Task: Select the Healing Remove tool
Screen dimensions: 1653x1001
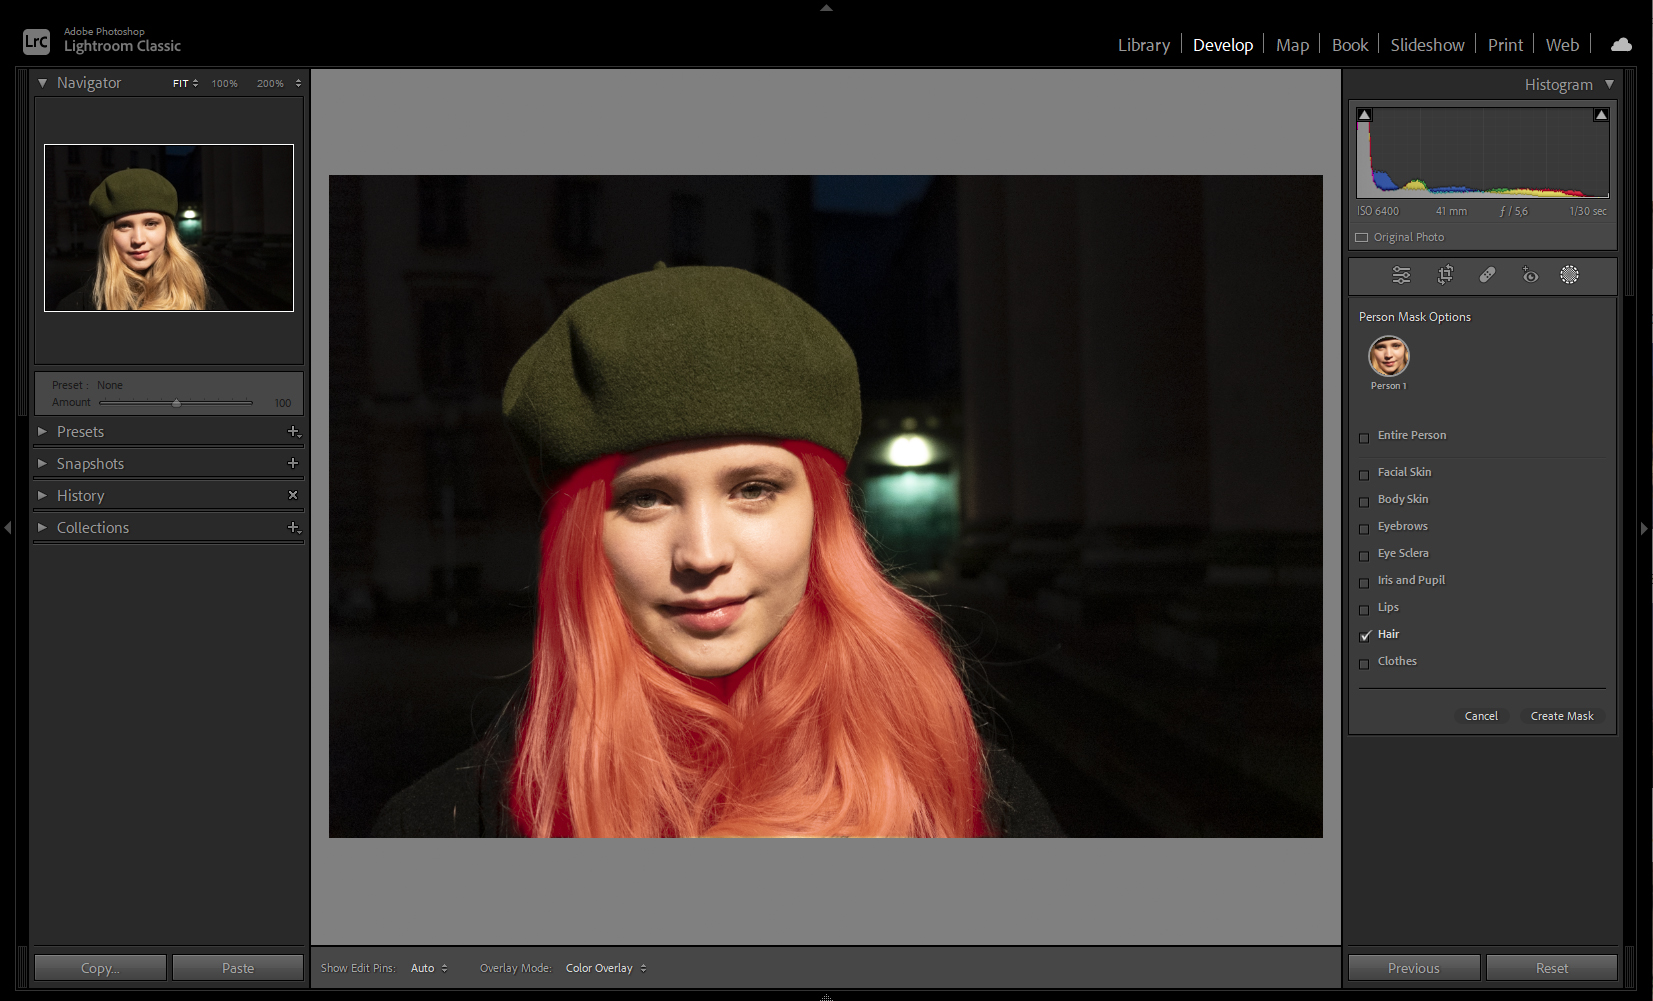Action: coord(1489,275)
